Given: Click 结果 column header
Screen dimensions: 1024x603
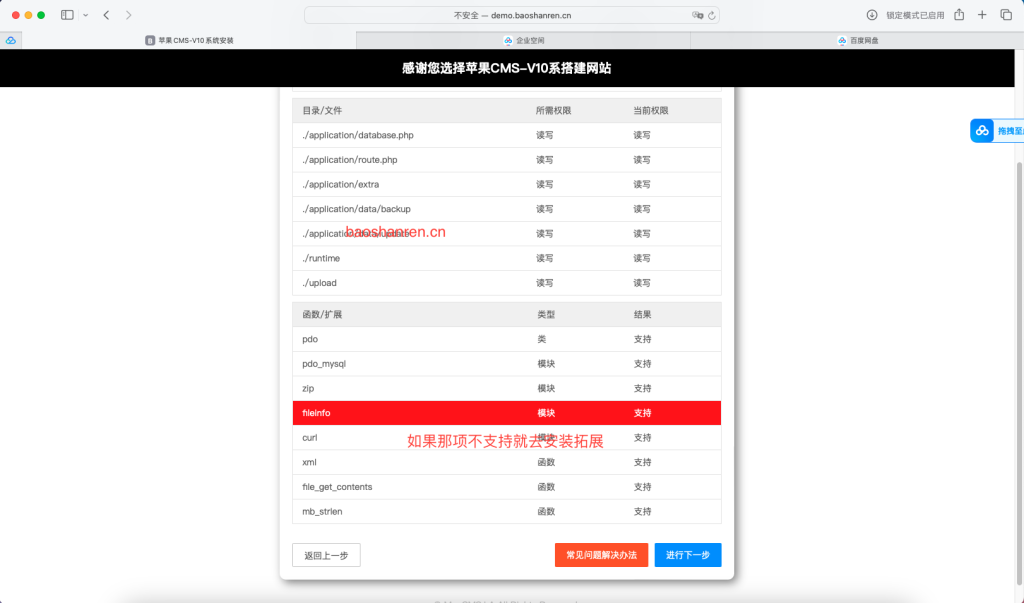Looking at the screenshot, I should click(643, 314).
